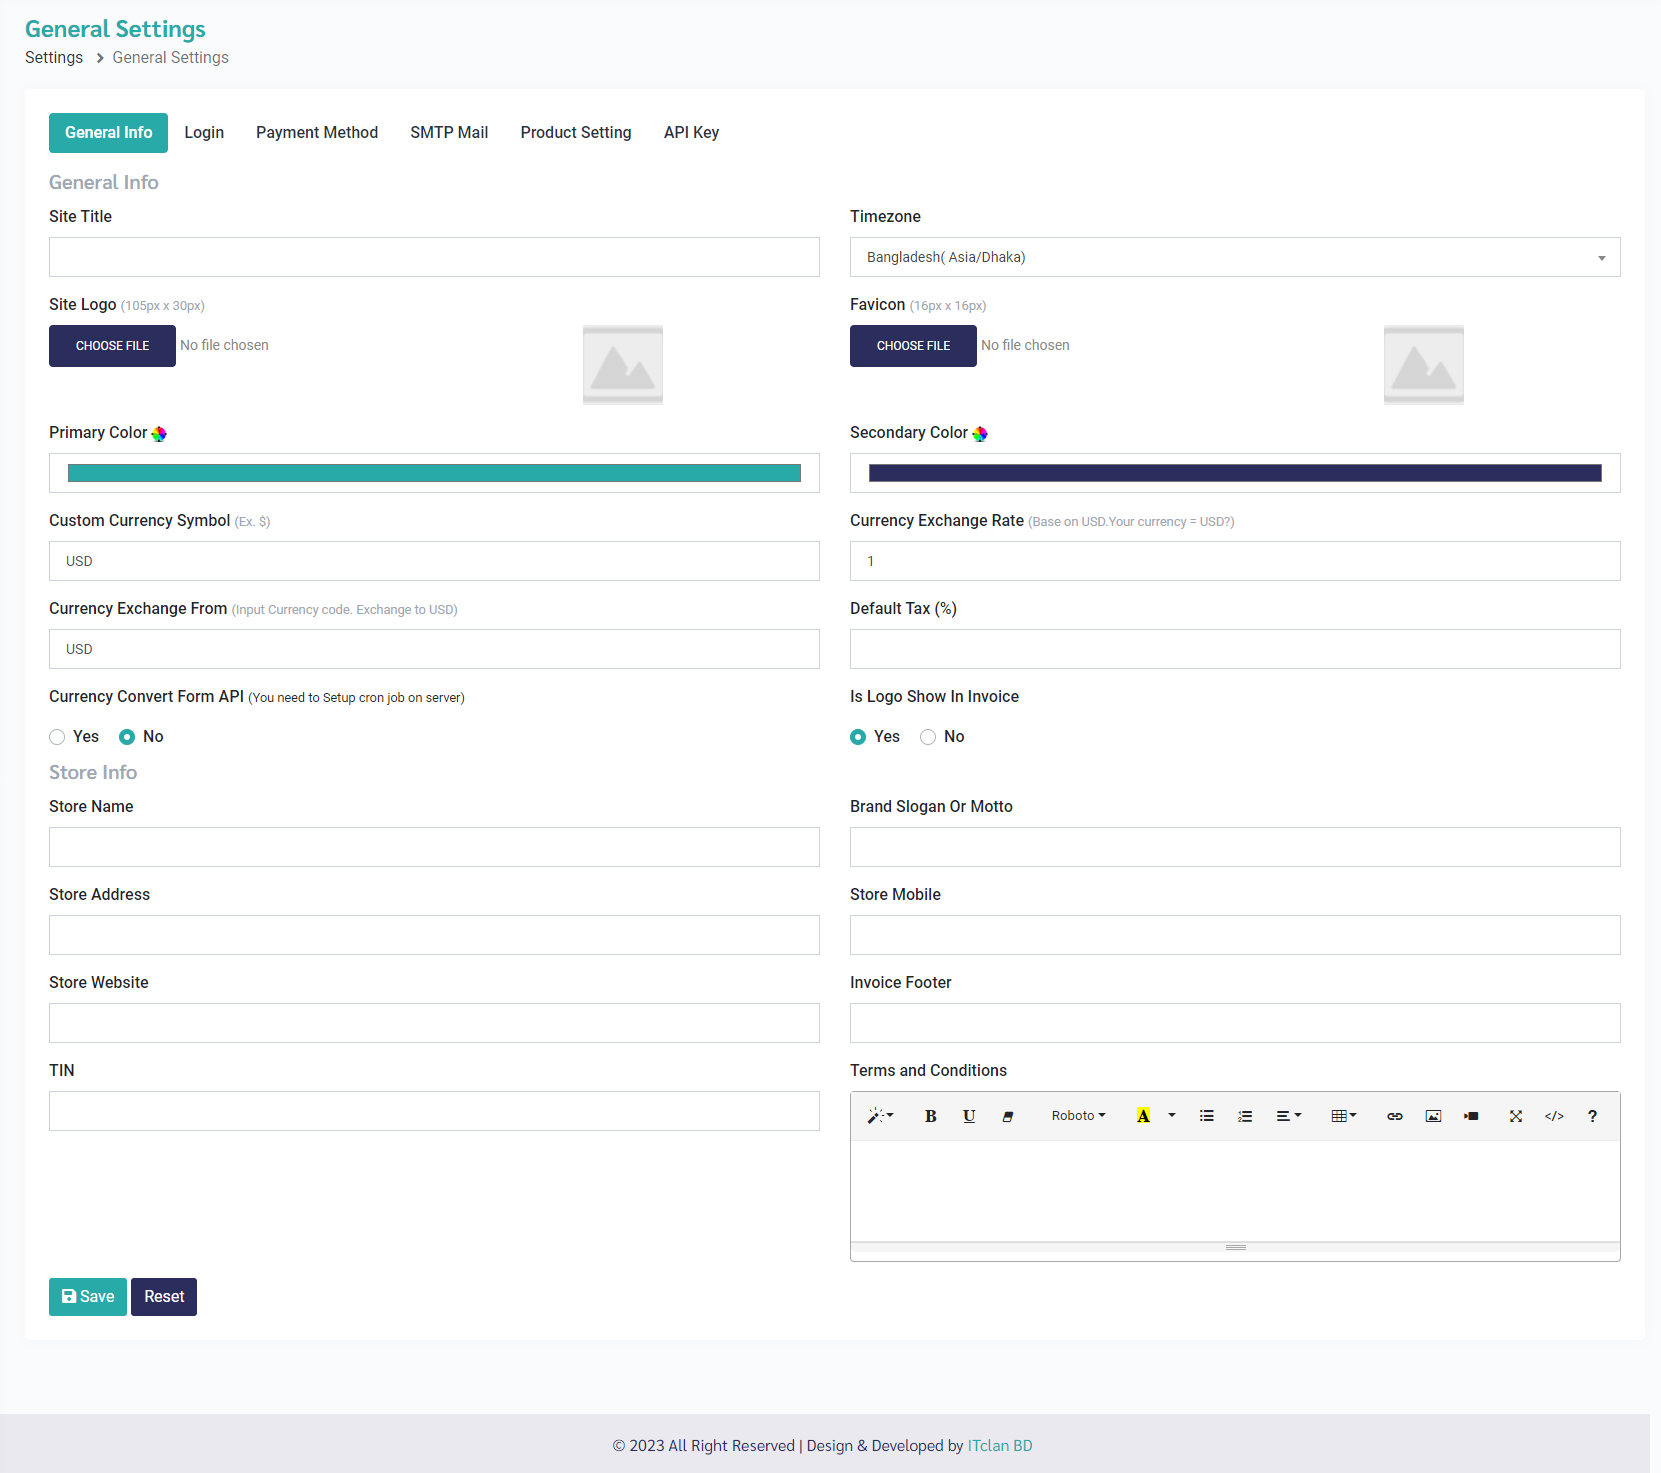Screen dimensions: 1661x1473
Task: Open the table insert dropdown
Action: coord(1343,1116)
